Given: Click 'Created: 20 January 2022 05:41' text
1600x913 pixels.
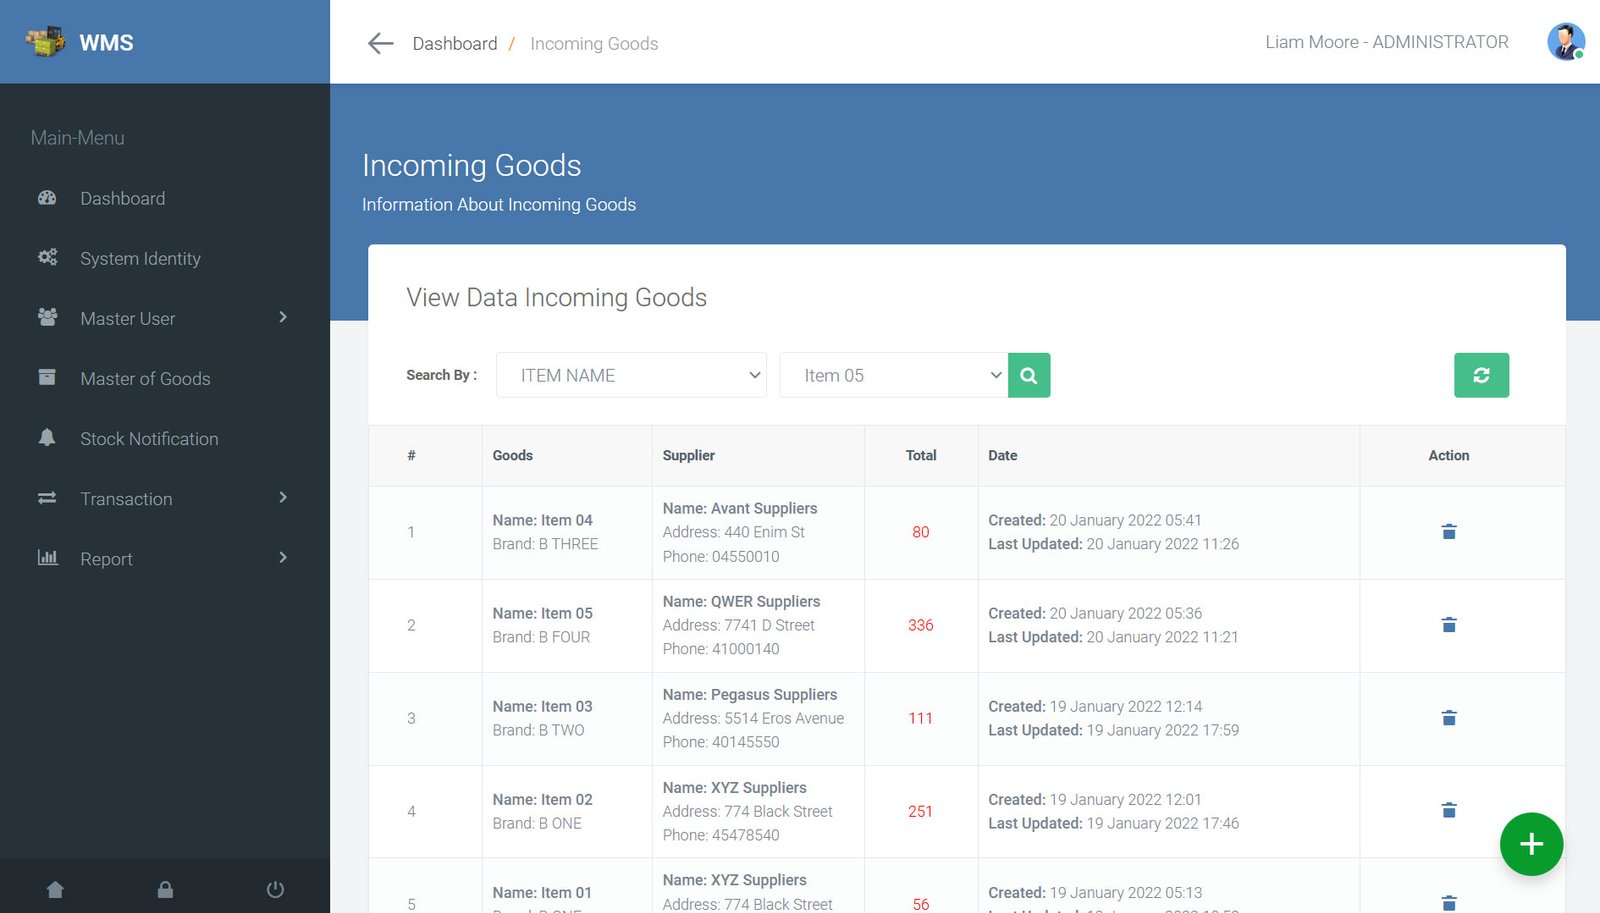Looking at the screenshot, I should pyautogui.click(x=1095, y=520).
